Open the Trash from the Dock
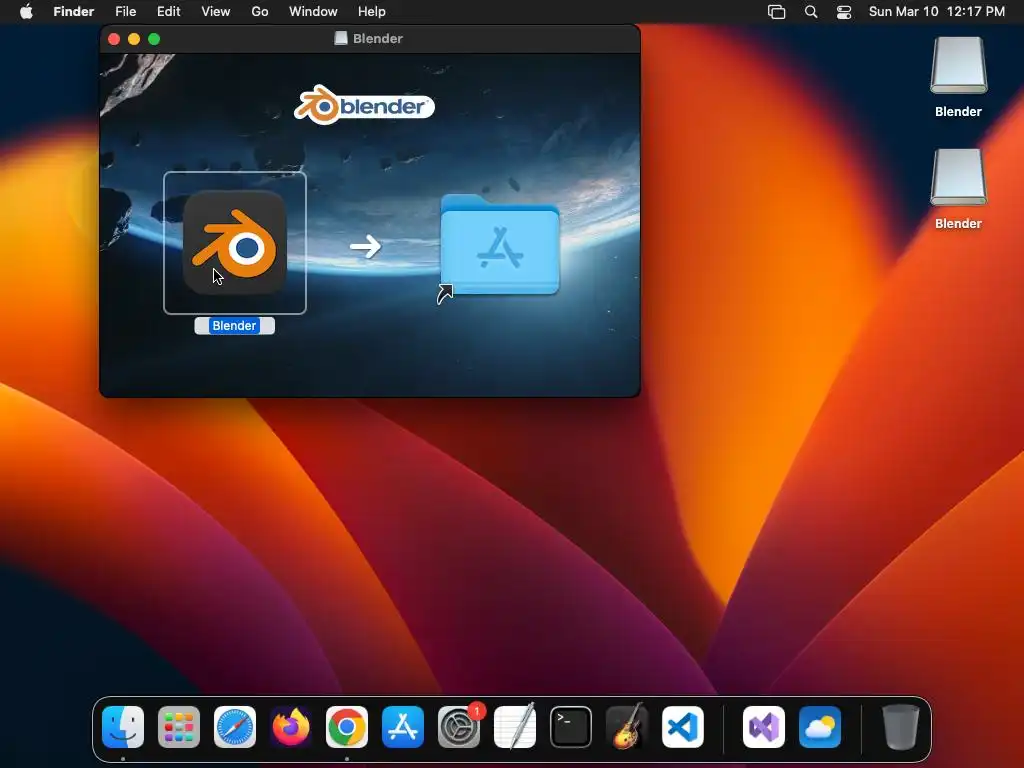Image resolution: width=1024 pixels, height=768 pixels. (x=901, y=727)
